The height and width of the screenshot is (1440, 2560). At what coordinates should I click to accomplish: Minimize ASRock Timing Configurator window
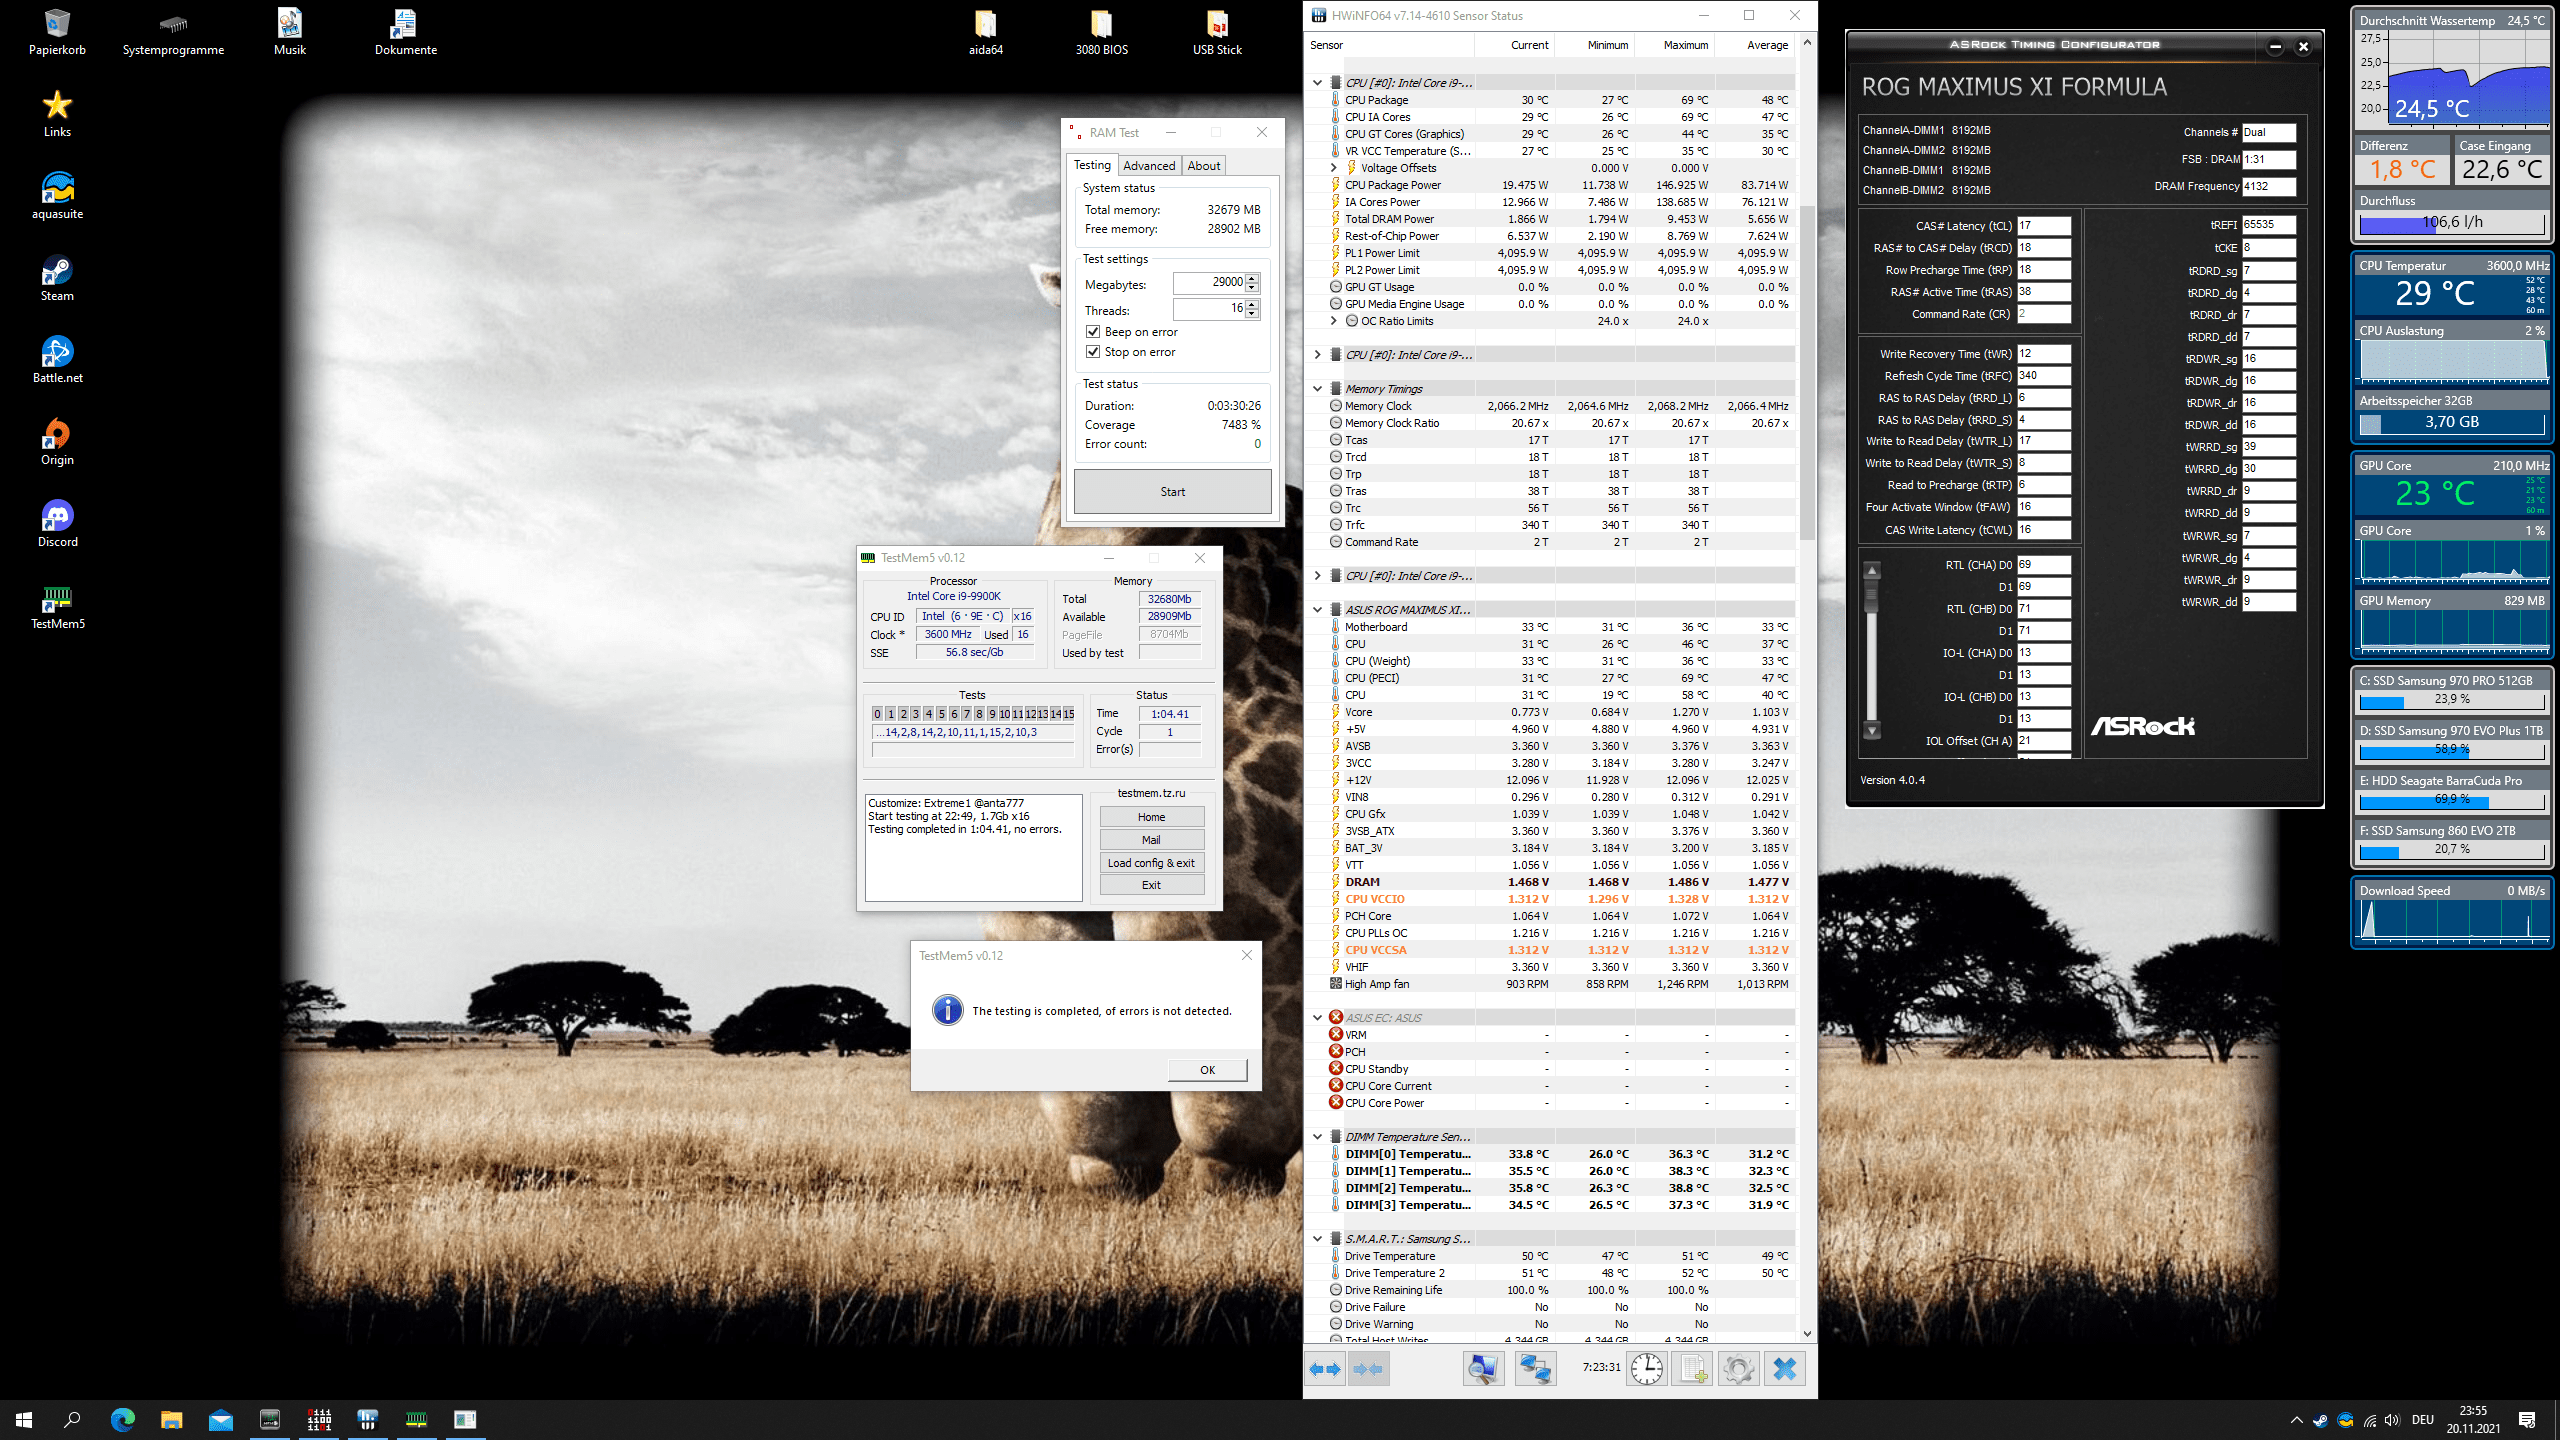click(x=2275, y=46)
